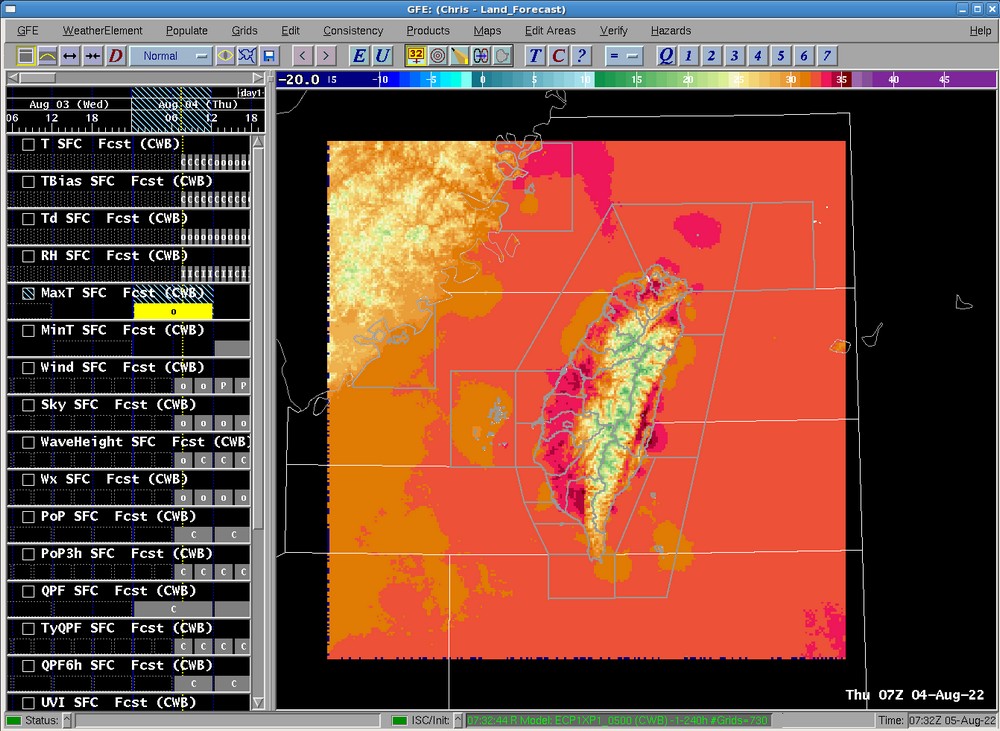Click the red C toolbar icon
The height and width of the screenshot is (731, 1000).
558,56
